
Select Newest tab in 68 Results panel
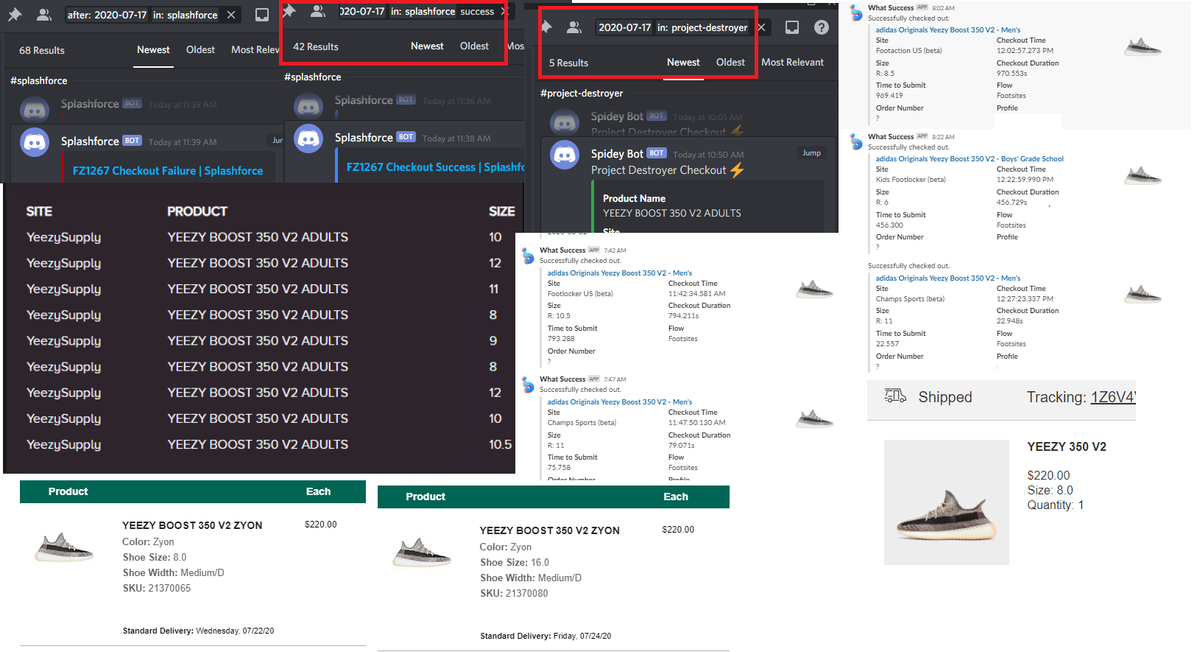tap(153, 49)
